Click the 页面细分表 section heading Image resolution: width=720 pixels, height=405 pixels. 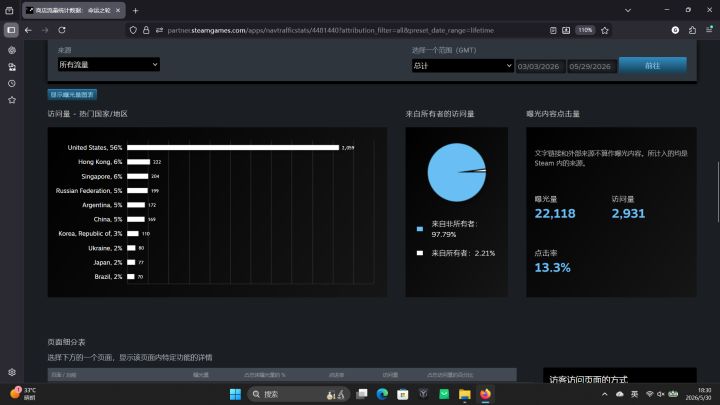tap(66, 342)
